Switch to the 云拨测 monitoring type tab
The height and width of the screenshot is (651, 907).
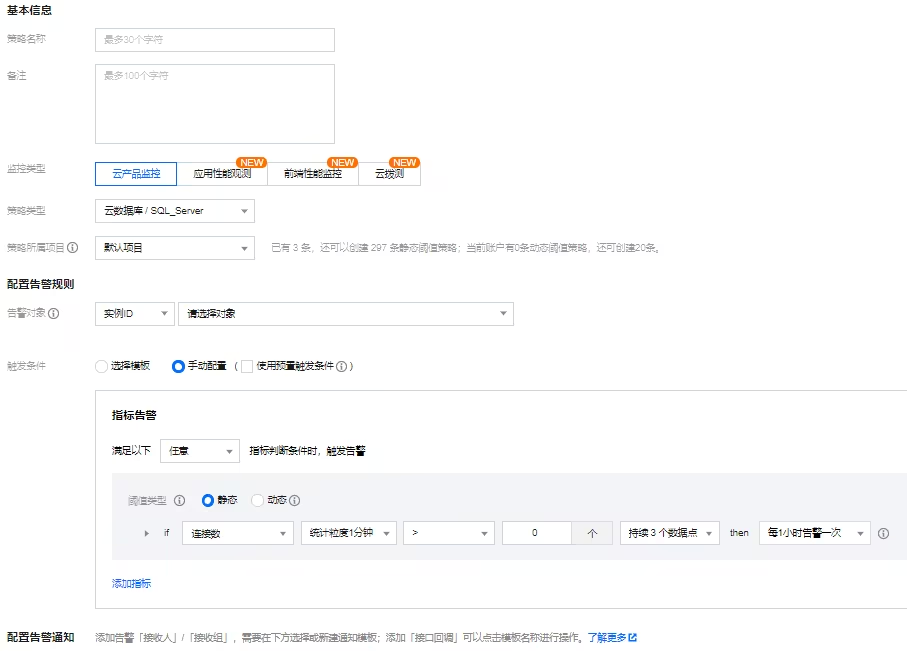tap(389, 174)
